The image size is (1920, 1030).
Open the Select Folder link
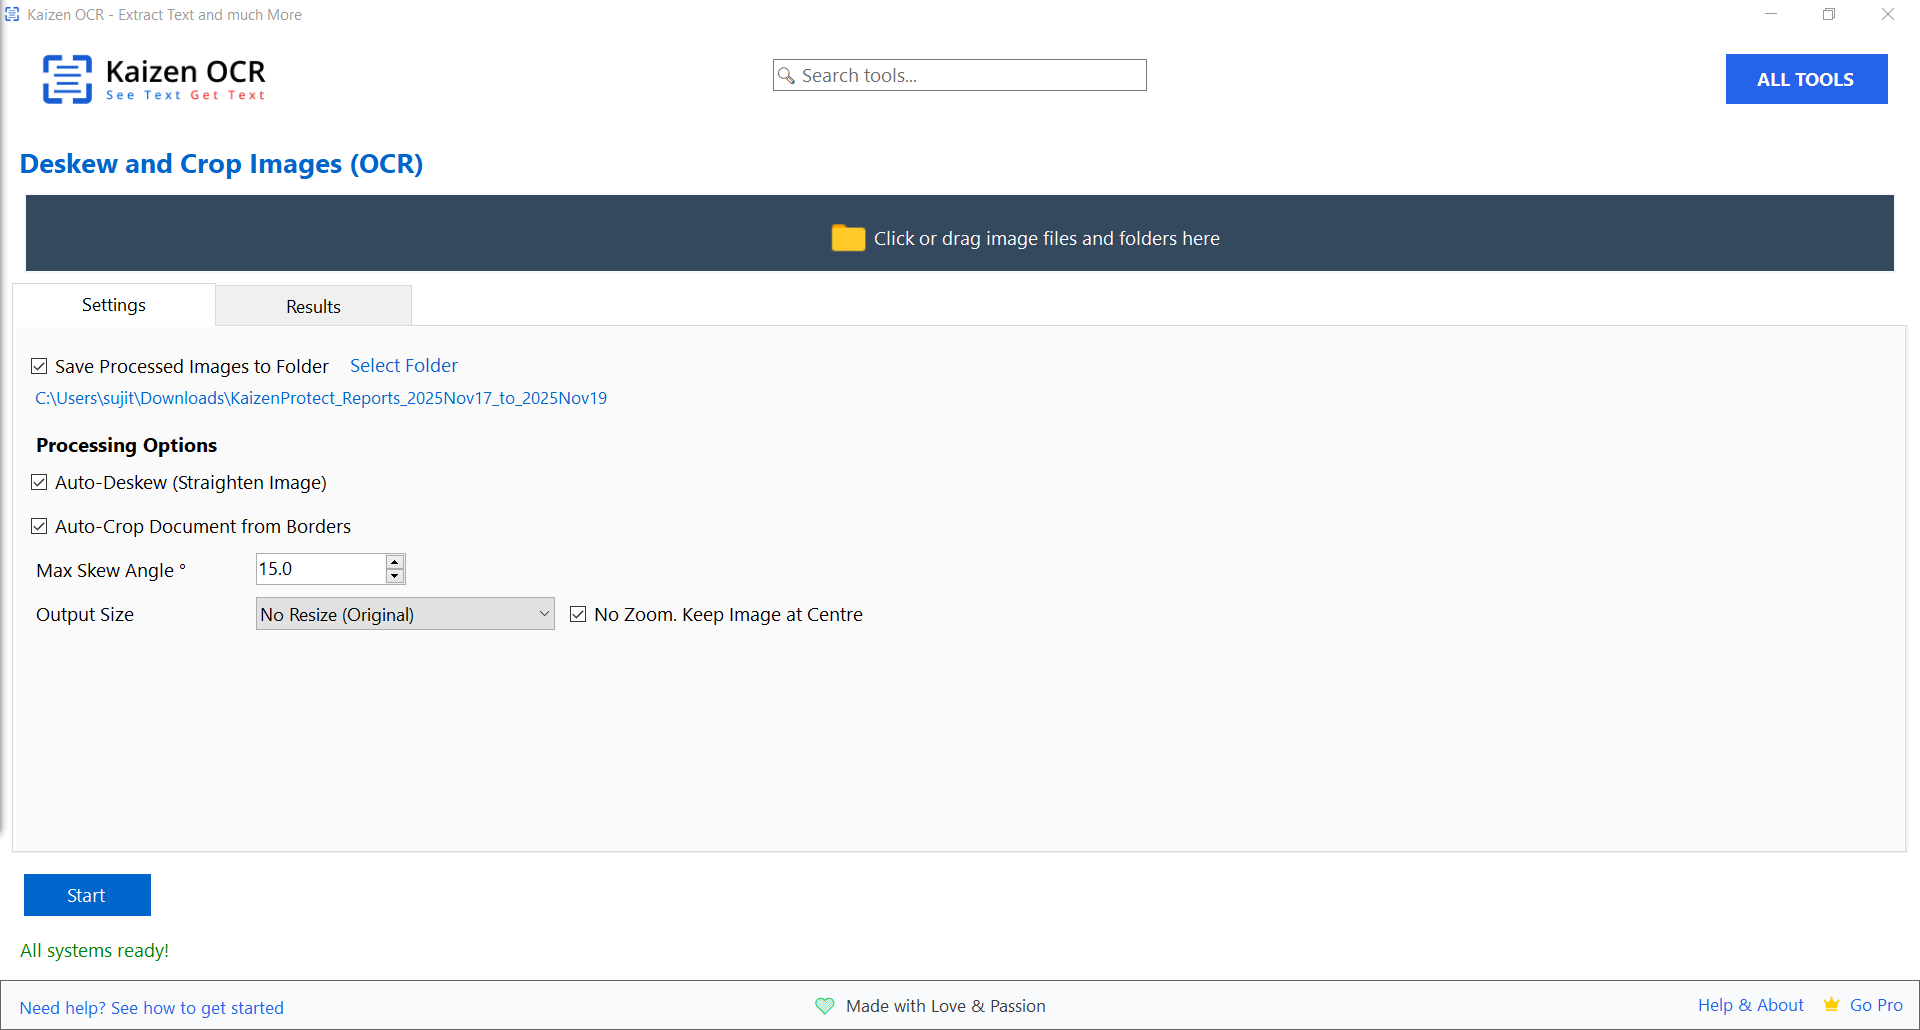(403, 366)
